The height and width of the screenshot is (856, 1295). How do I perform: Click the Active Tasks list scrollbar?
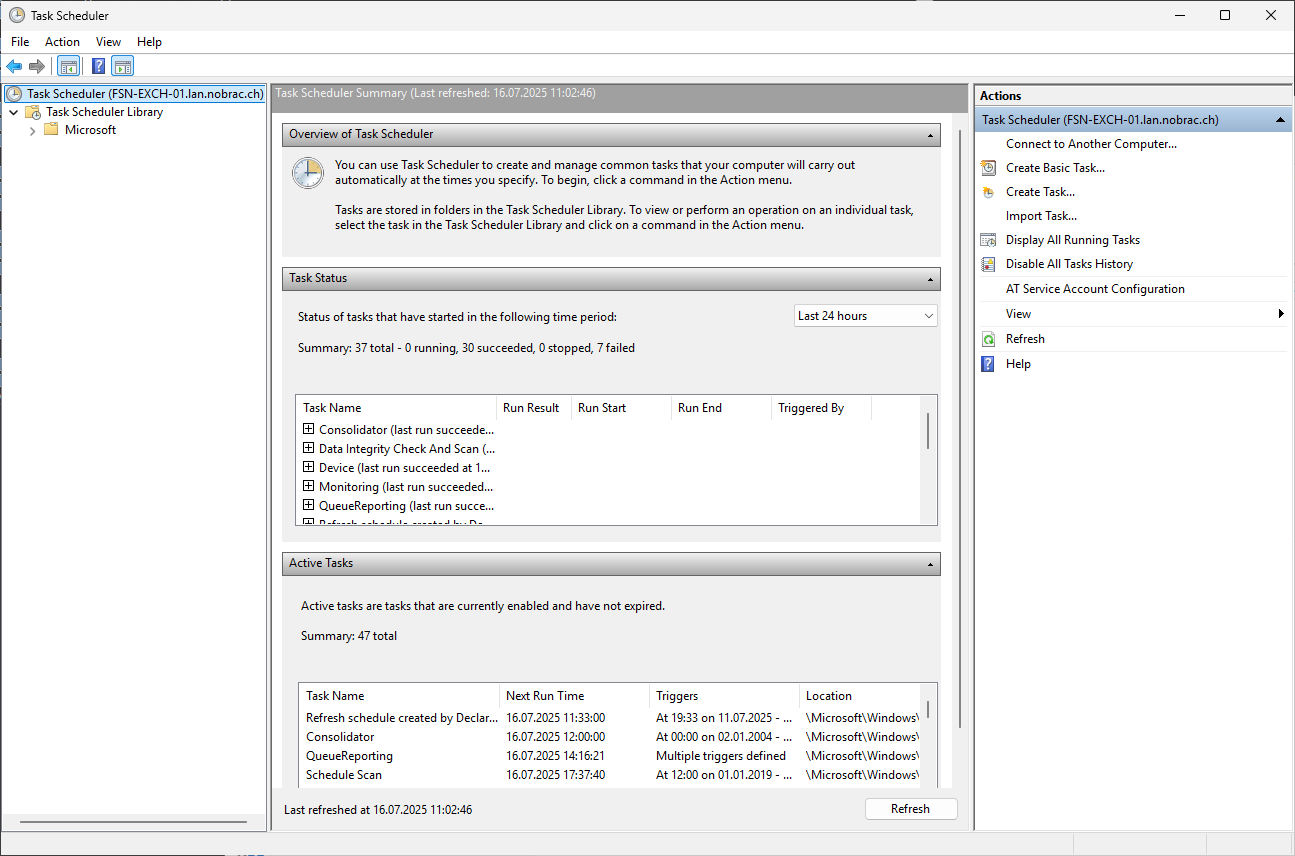[928, 709]
